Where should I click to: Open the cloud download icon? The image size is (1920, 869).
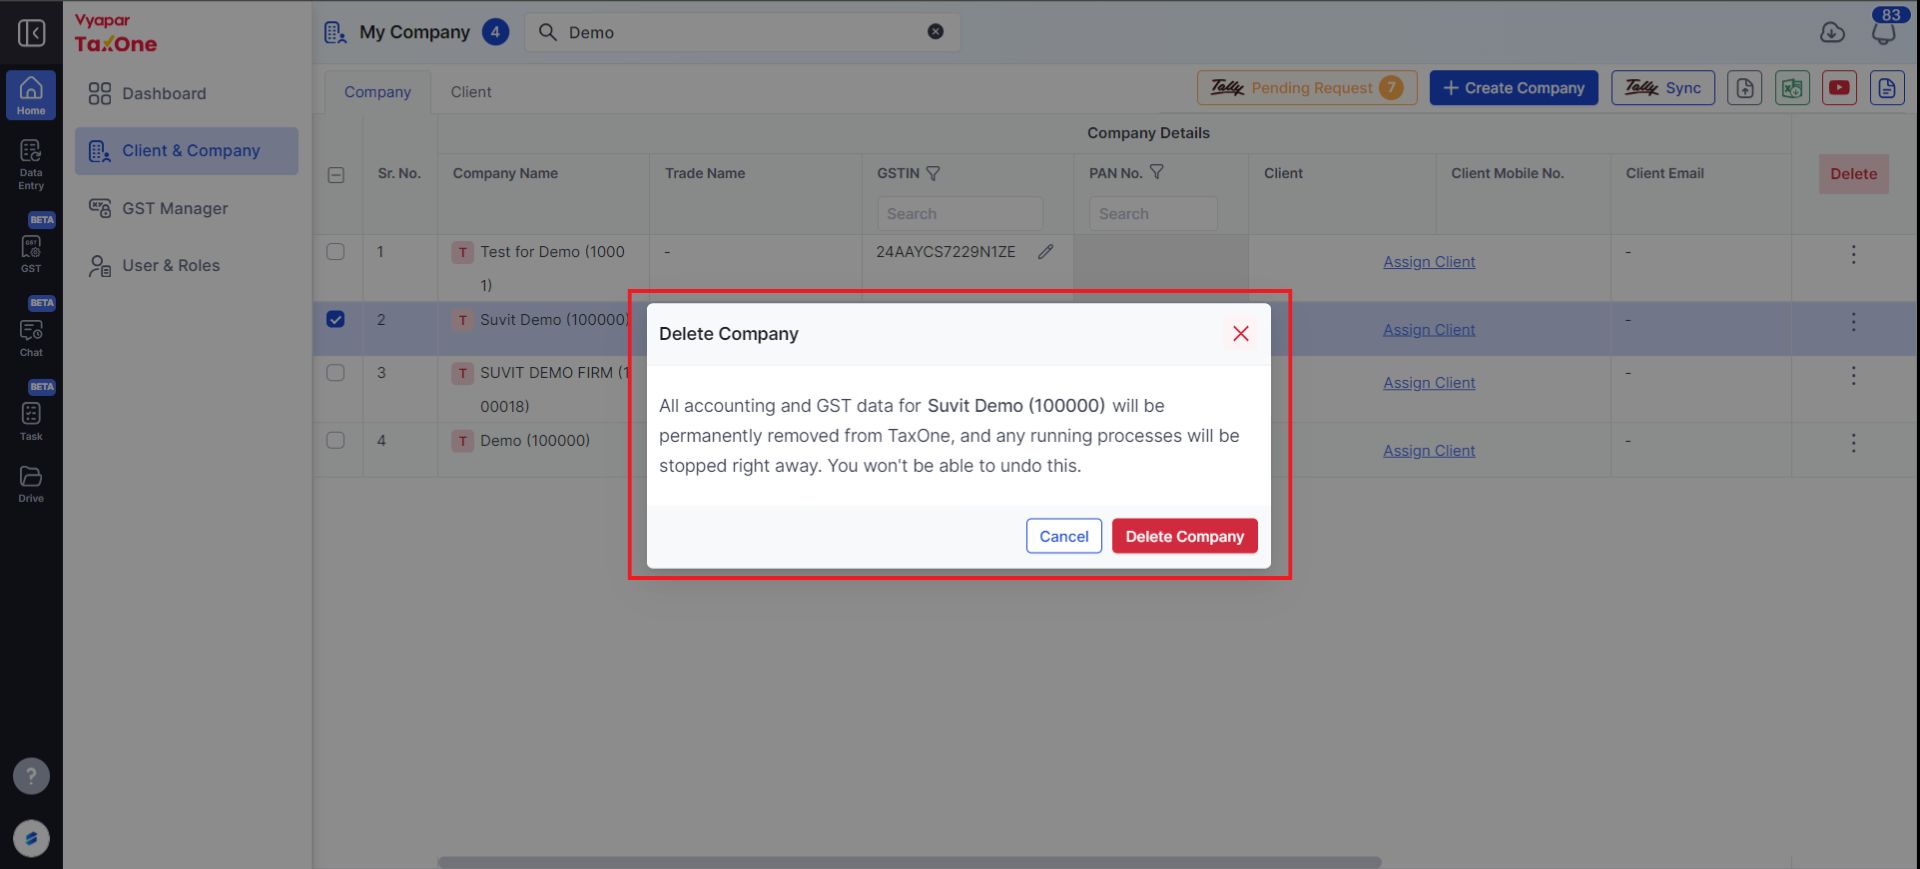coord(1832,33)
